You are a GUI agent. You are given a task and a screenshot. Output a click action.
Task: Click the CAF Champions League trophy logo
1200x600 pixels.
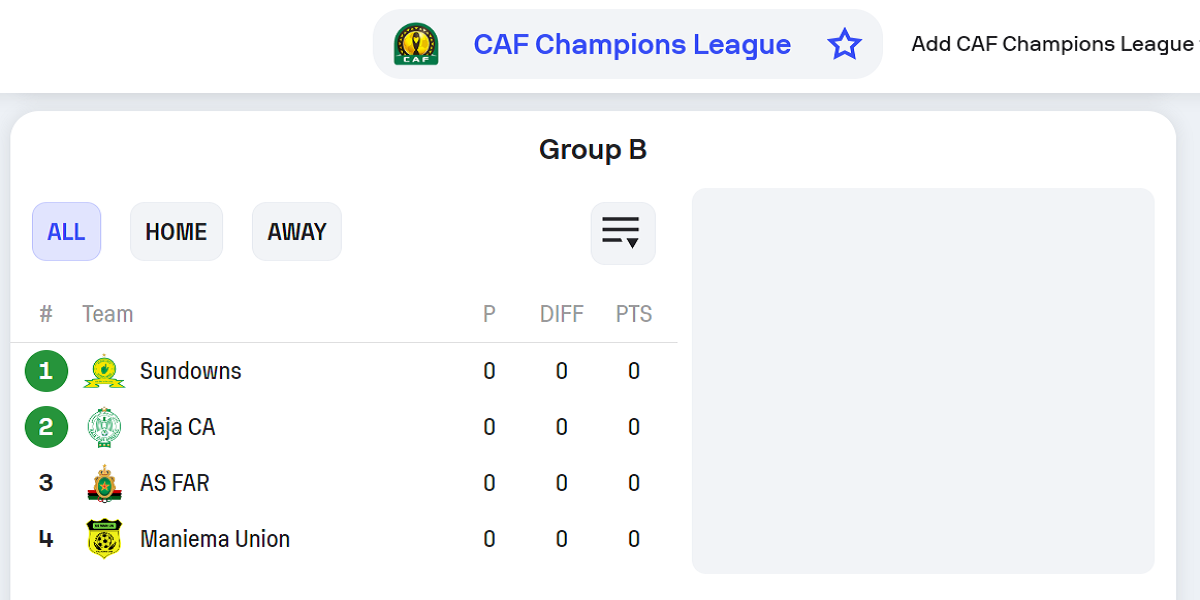tap(416, 44)
